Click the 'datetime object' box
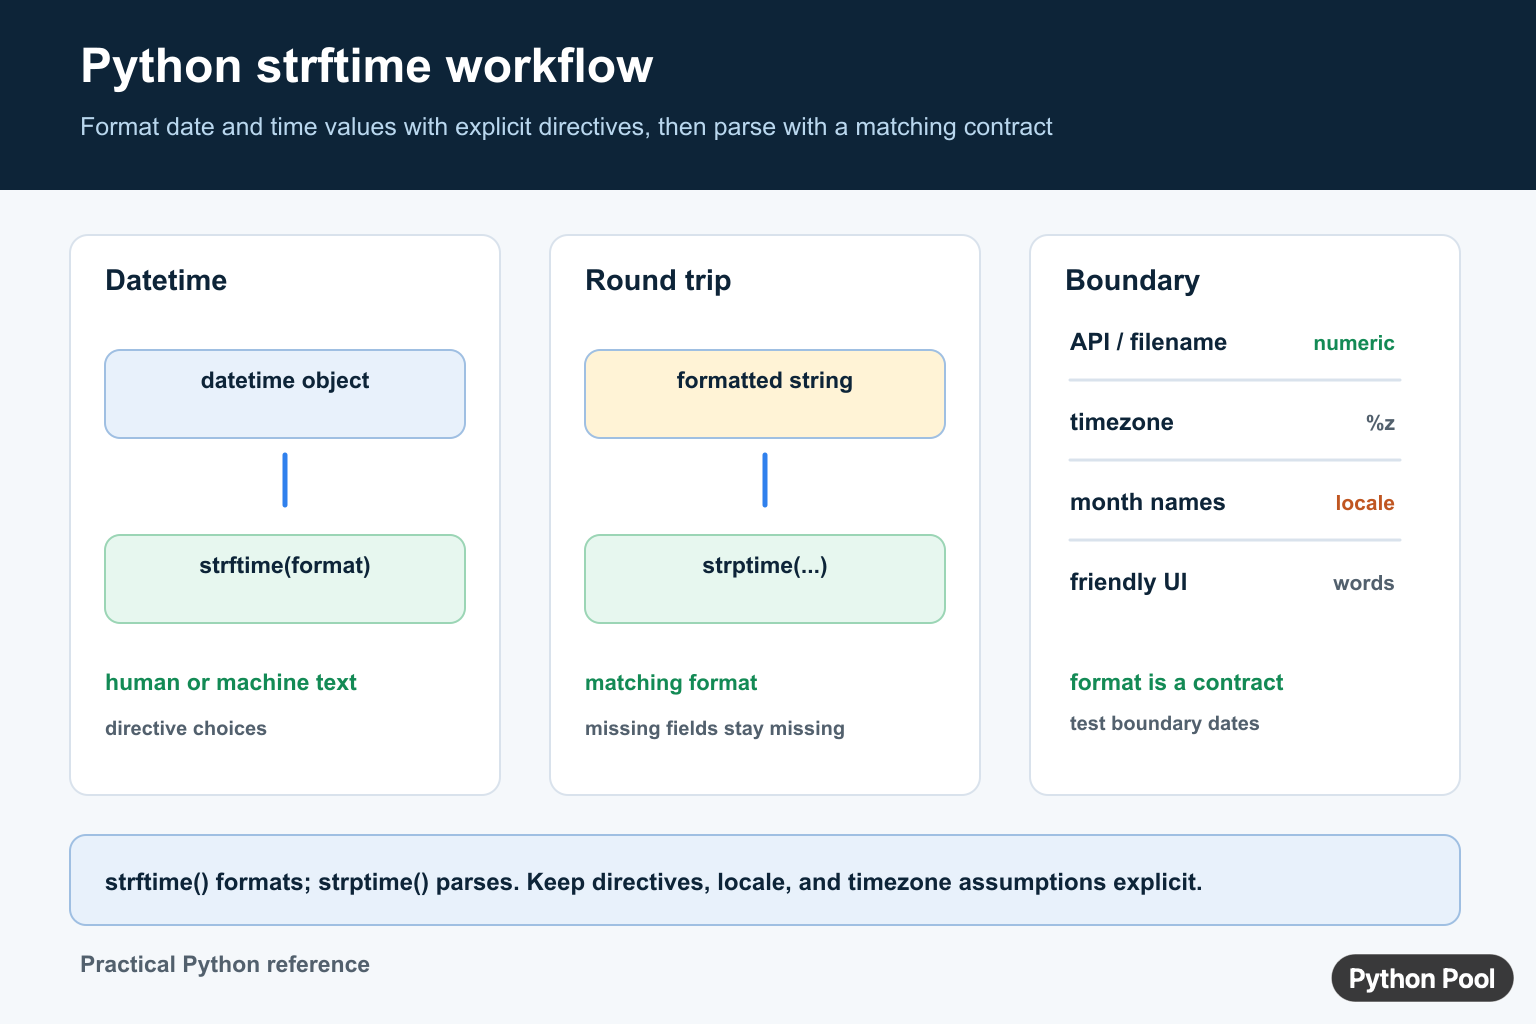Screen dimensions: 1536x1024 click(x=285, y=394)
